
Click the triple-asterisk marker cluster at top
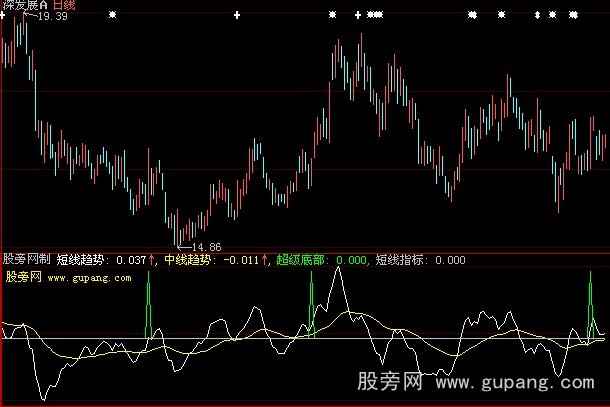click(x=375, y=16)
